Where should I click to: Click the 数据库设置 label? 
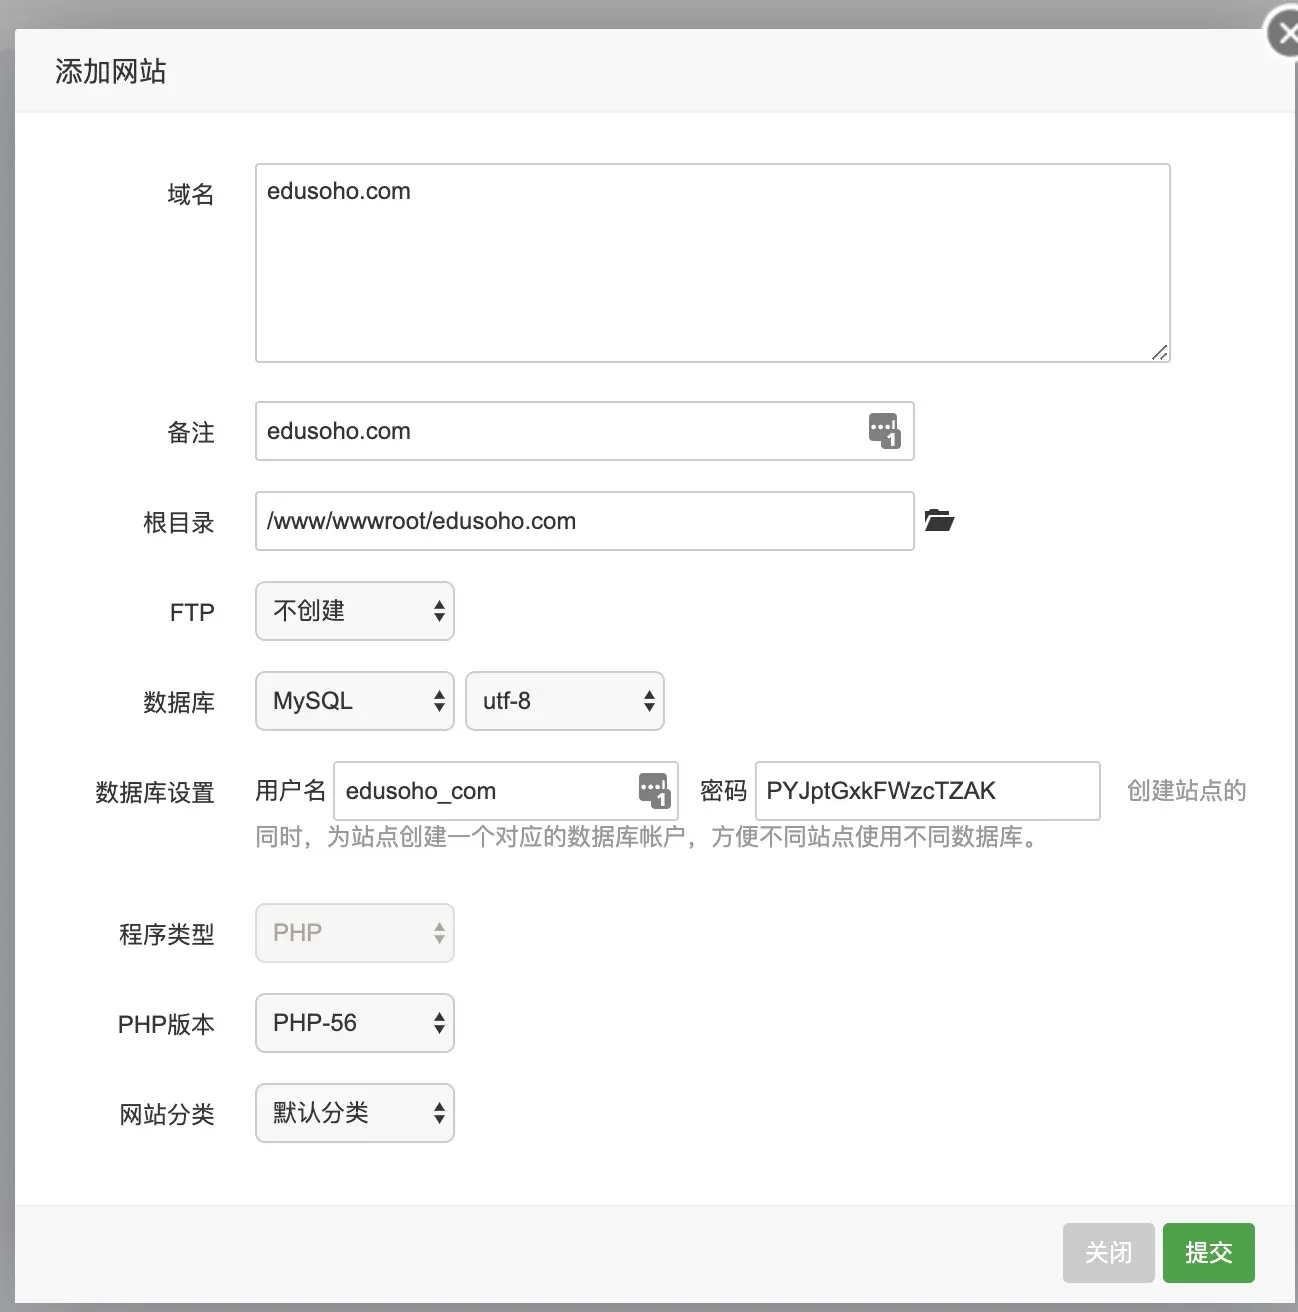click(x=155, y=792)
